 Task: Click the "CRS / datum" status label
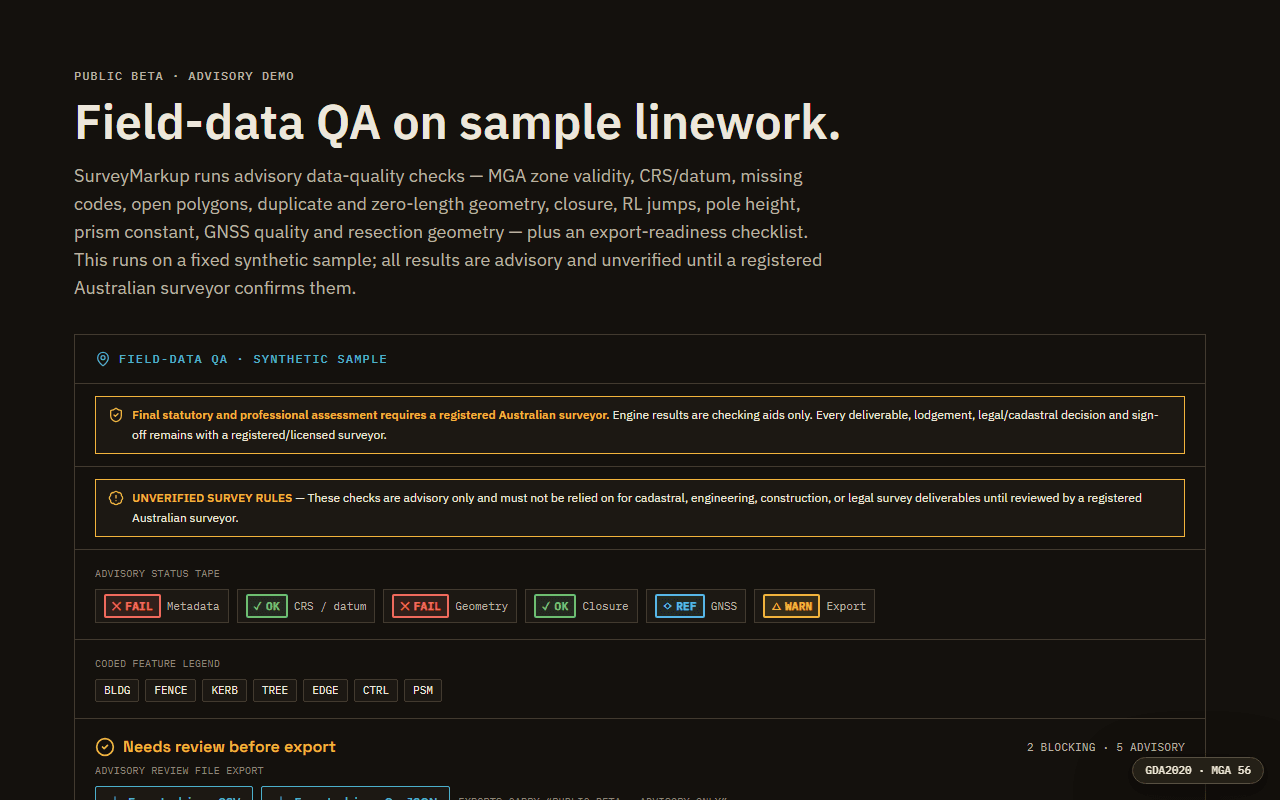click(x=330, y=606)
